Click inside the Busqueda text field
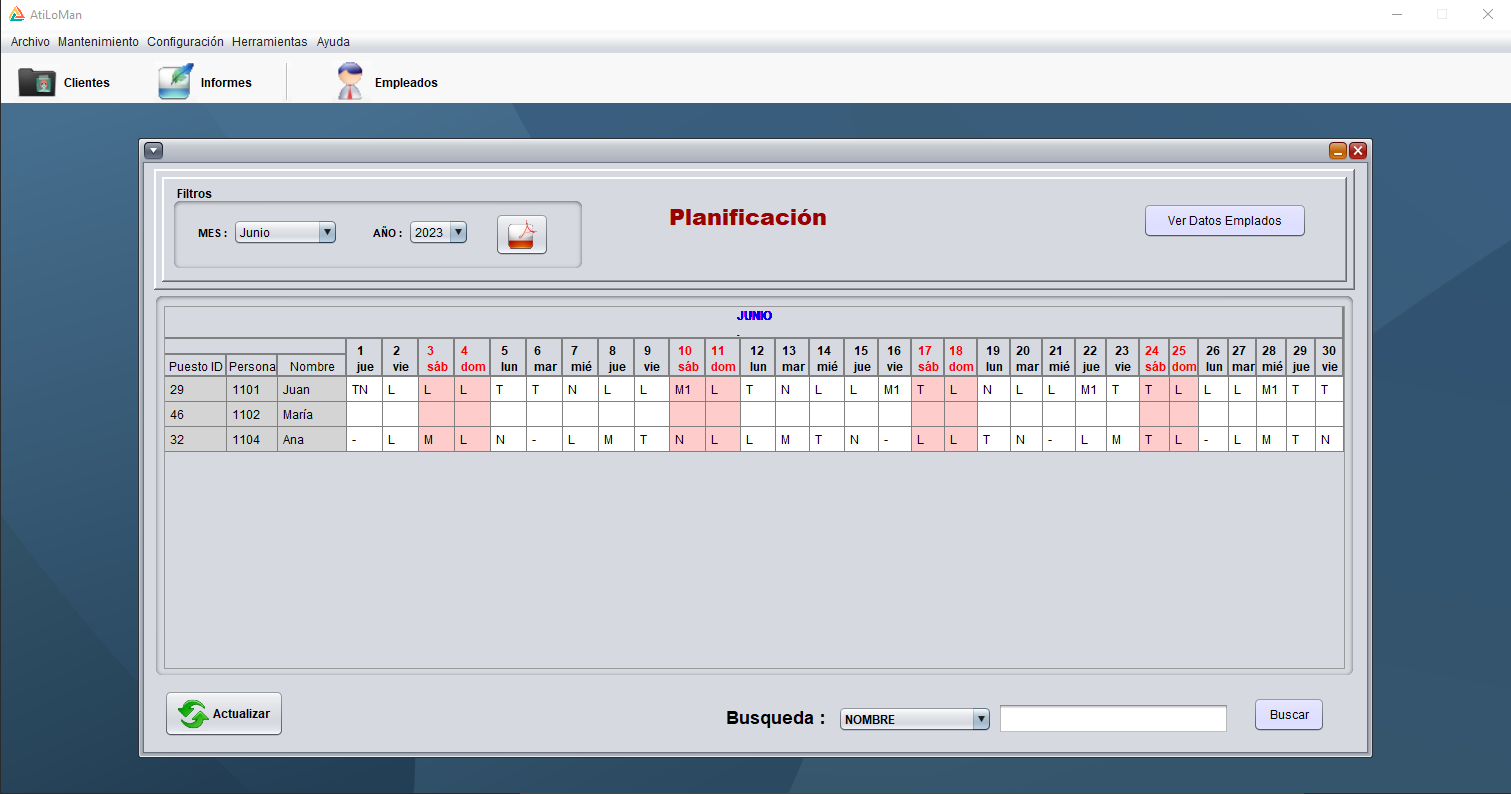The width and height of the screenshot is (1511, 794). [1113, 717]
